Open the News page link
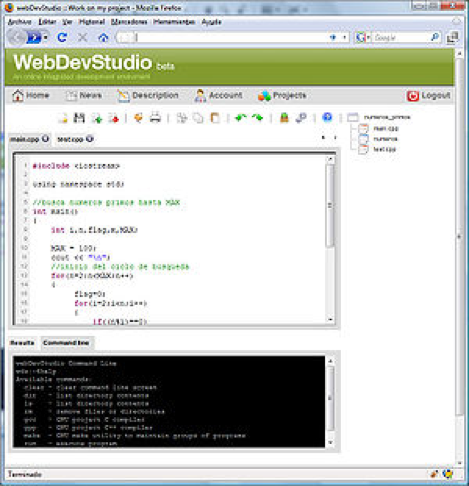469x486 pixels. tap(83, 96)
